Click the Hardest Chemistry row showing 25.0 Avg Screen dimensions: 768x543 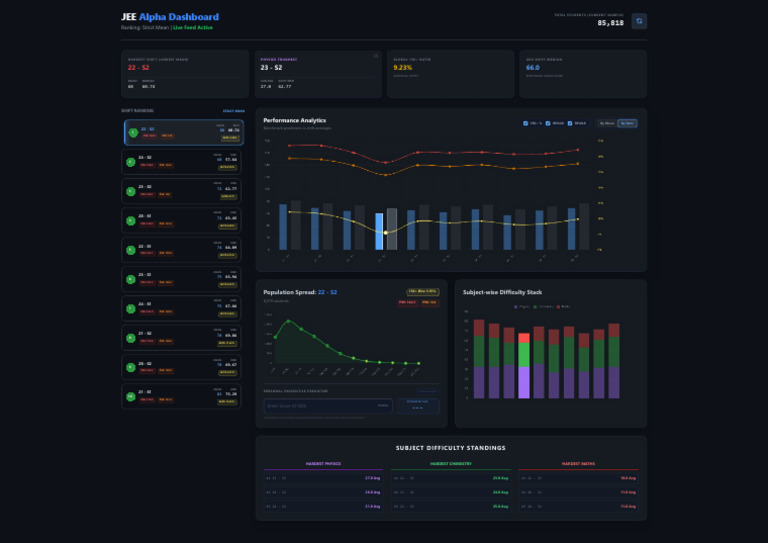click(451, 506)
